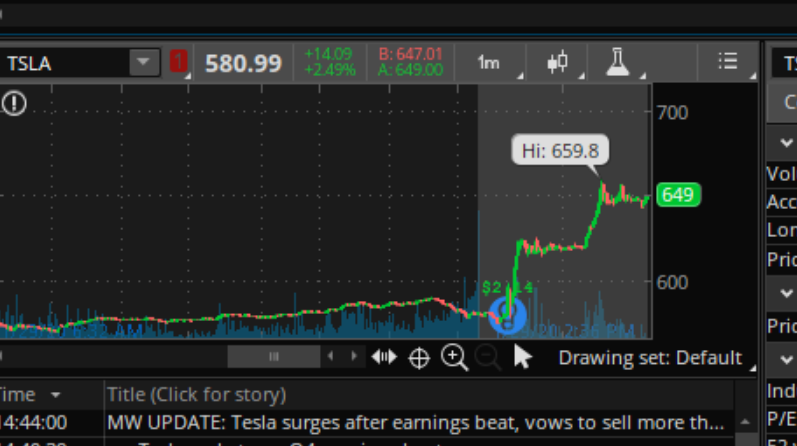
Task: Sort by the Time column header
Action: tap(30, 395)
